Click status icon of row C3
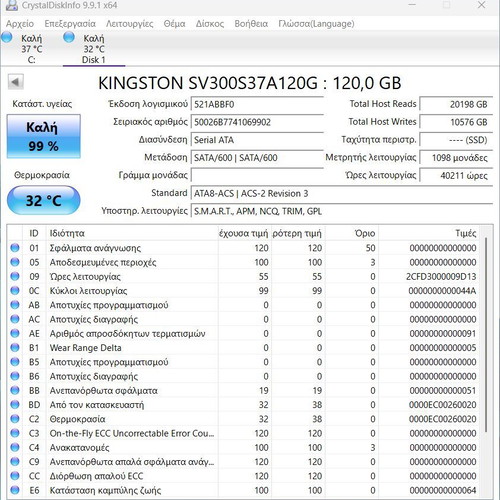Viewport: 500px width, 500px height. click(x=15, y=433)
